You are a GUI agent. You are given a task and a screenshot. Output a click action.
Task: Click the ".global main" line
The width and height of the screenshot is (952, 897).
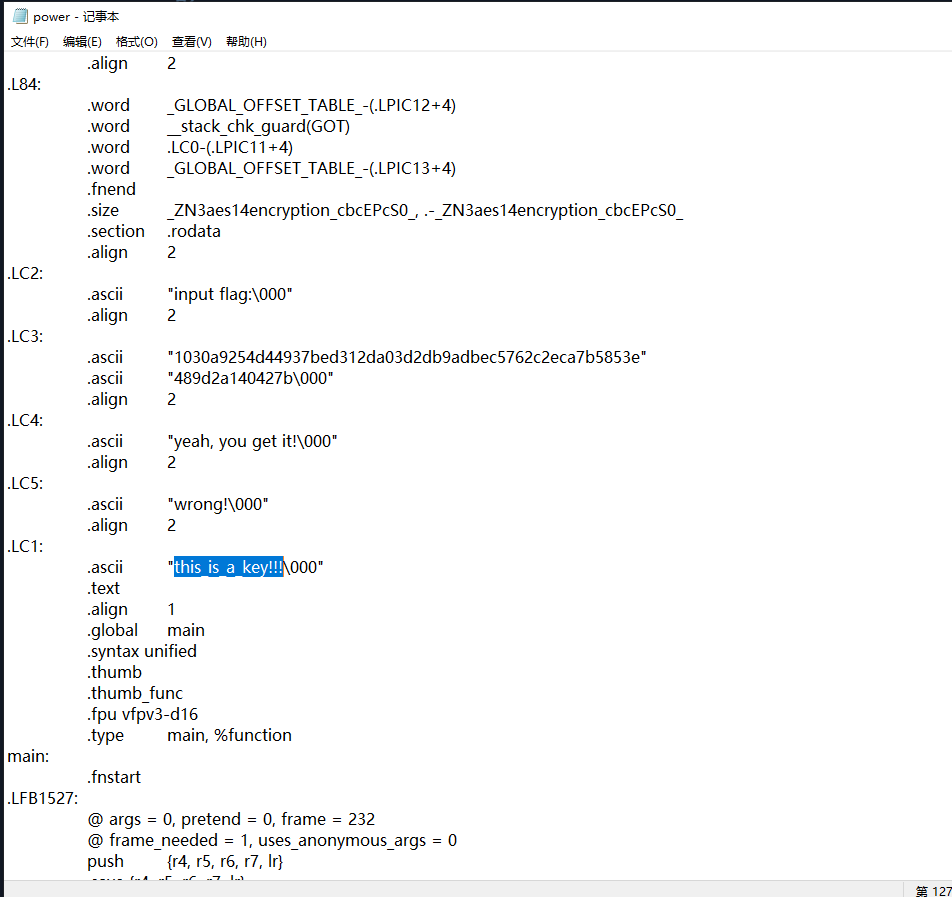click(x=146, y=630)
